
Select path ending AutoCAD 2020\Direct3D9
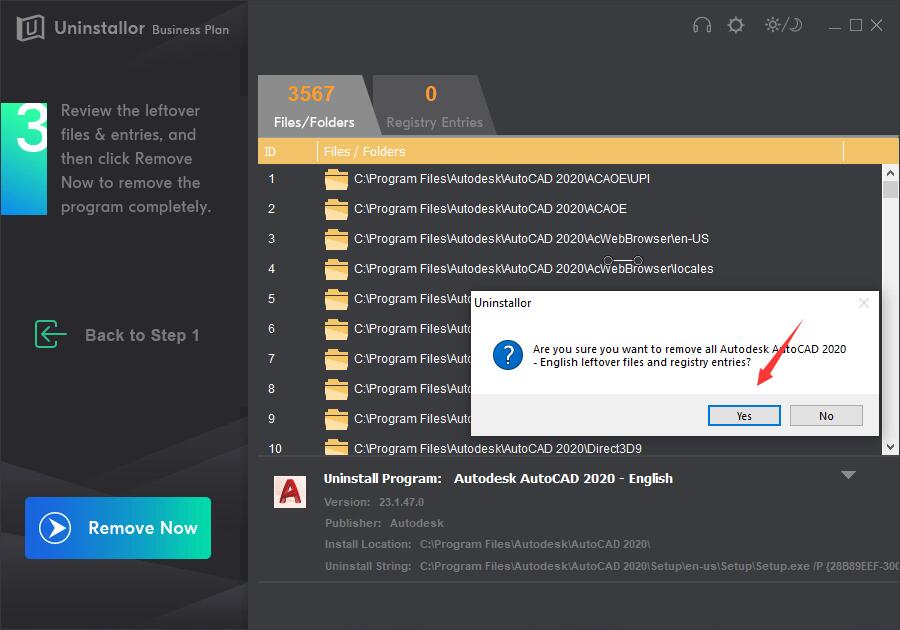pos(498,449)
